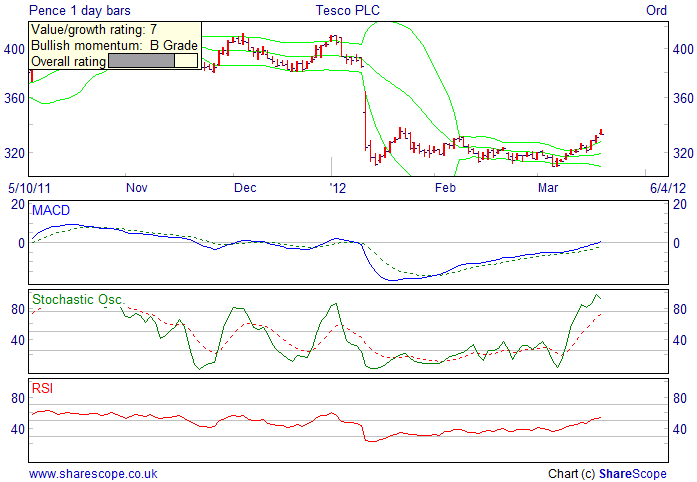
Task: Click the Stochastic left axis 80 label
Action: click(18, 309)
